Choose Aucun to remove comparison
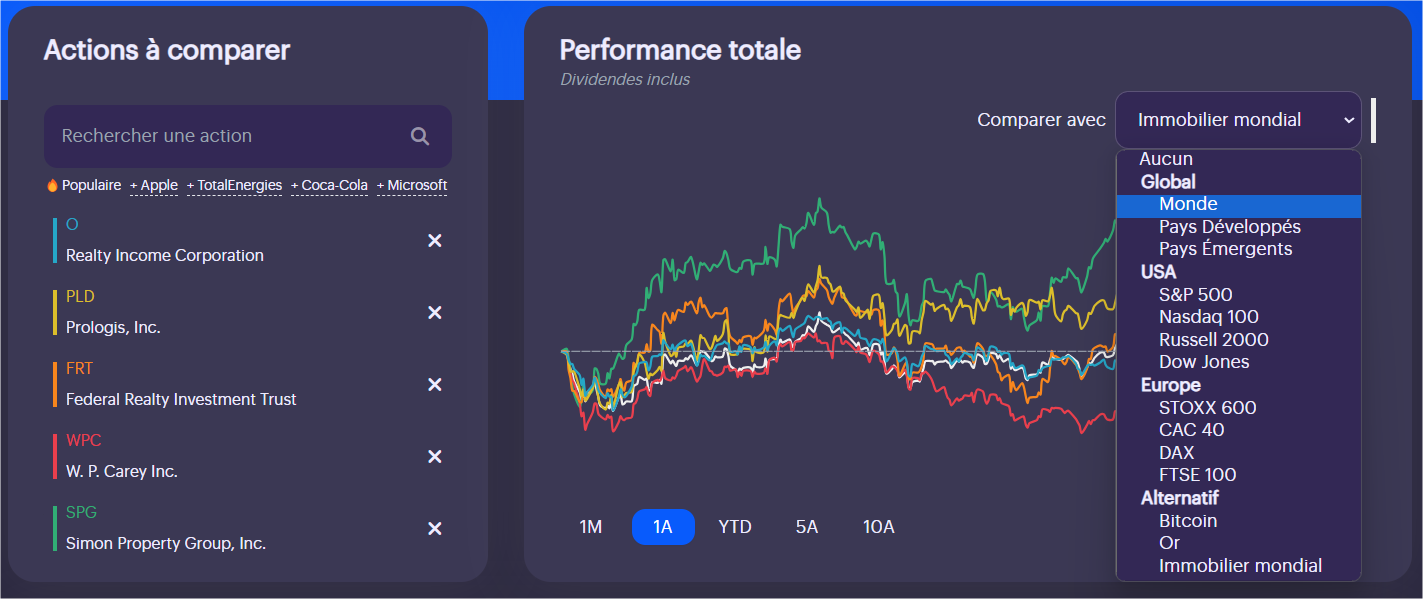The height and width of the screenshot is (599, 1423). pos(1166,159)
